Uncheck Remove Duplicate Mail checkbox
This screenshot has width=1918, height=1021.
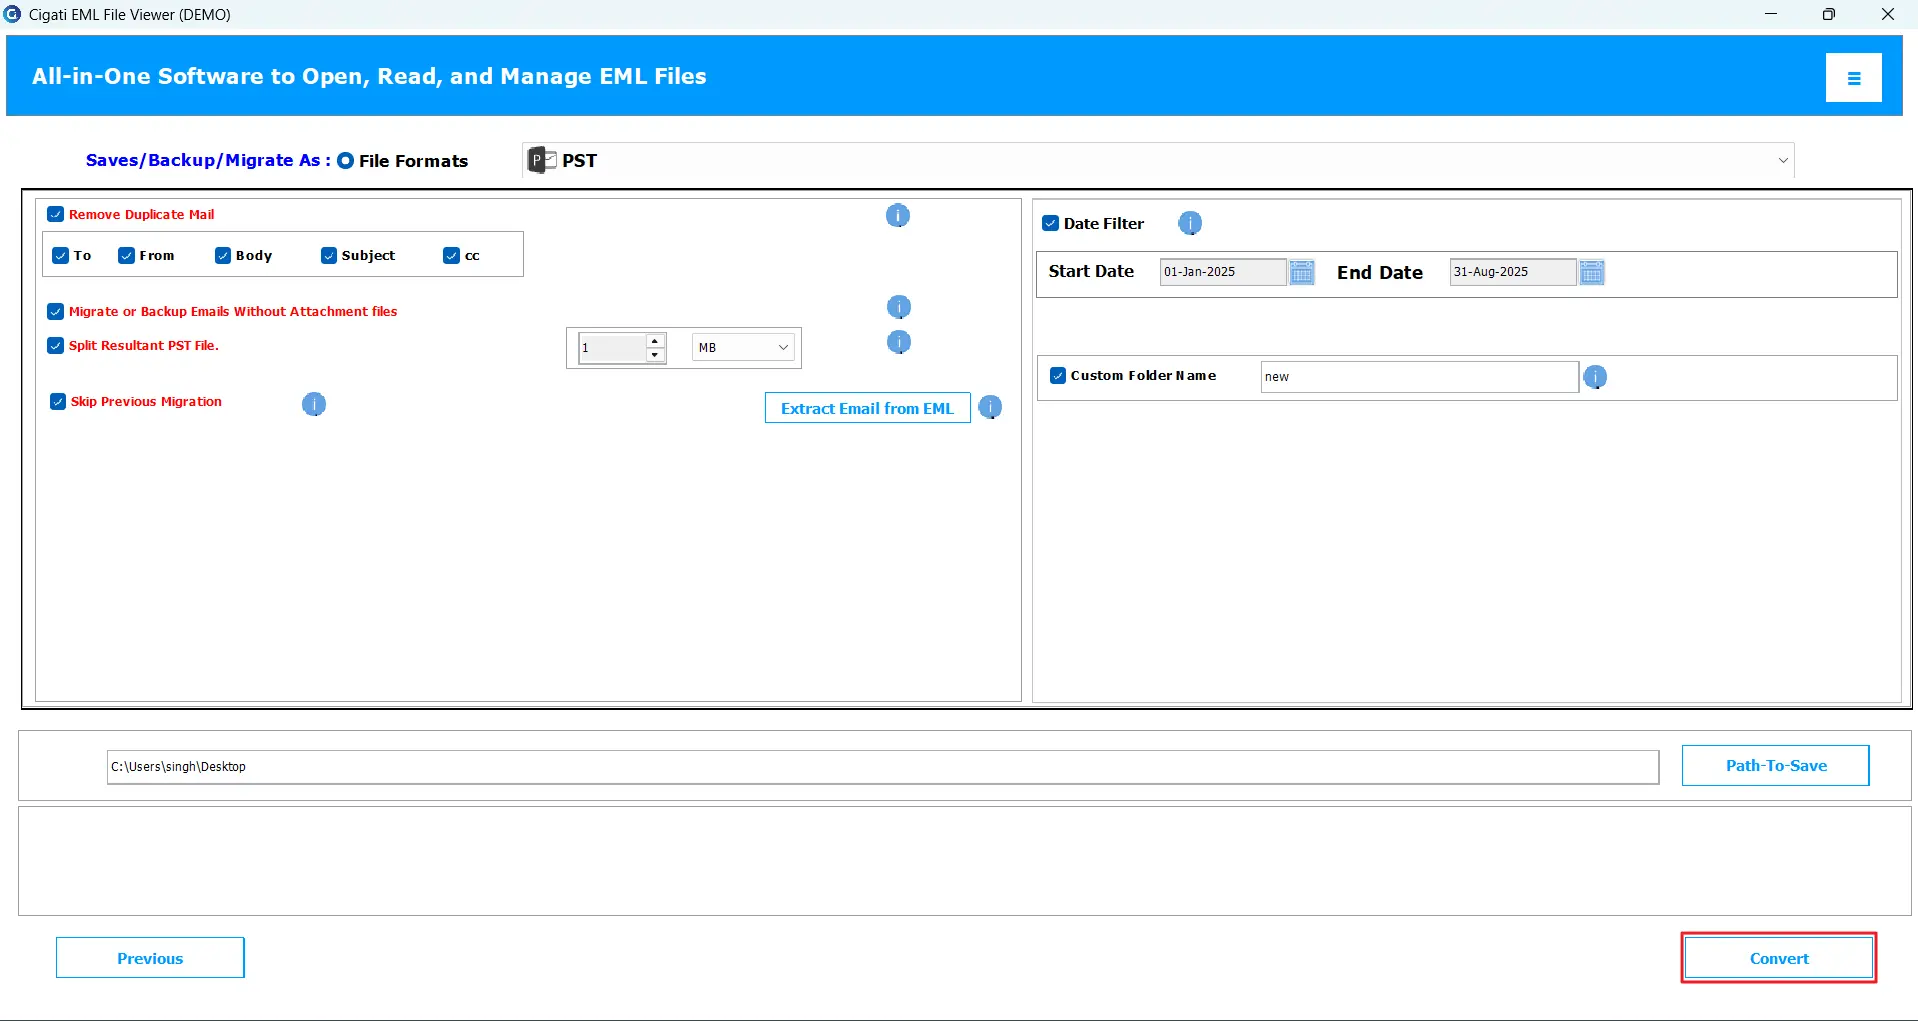click(x=56, y=214)
